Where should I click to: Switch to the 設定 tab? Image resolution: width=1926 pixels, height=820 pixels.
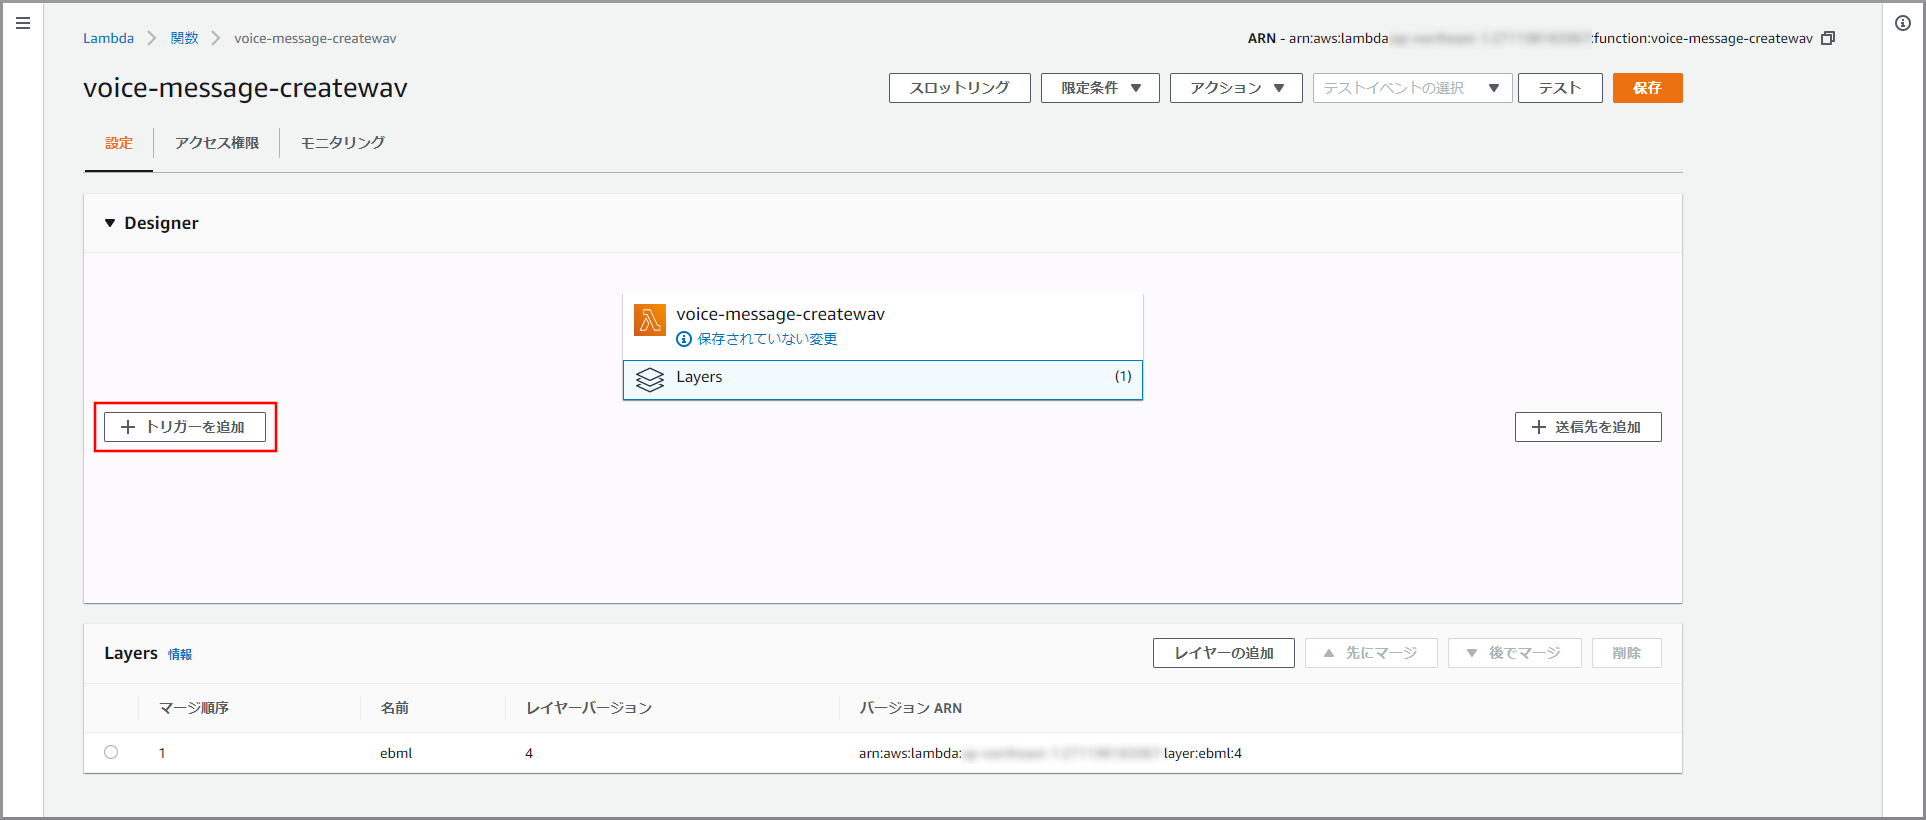tap(119, 143)
